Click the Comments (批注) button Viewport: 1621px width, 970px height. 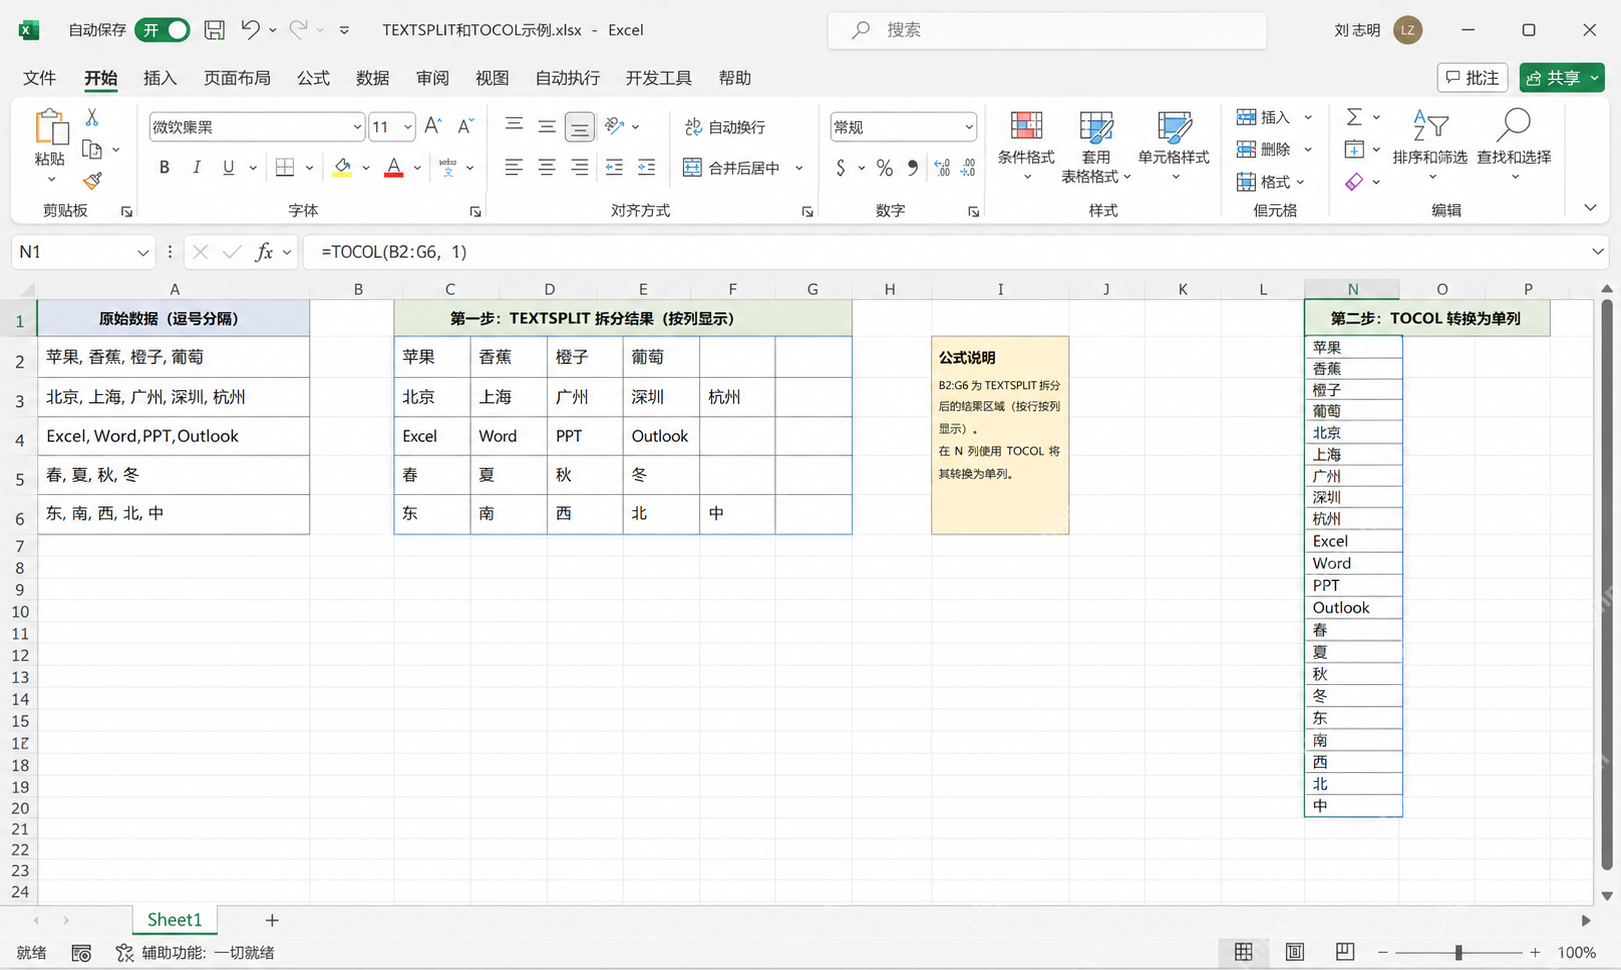click(x=1472, y=78)
